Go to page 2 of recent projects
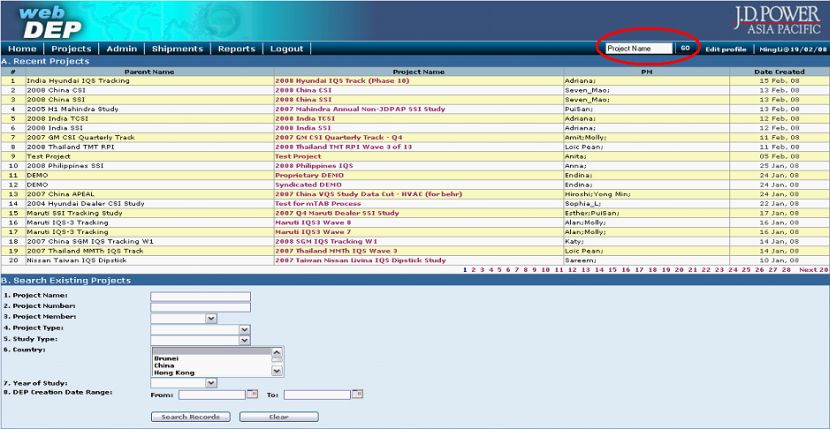The image size is (830, 429). point(473,270)
